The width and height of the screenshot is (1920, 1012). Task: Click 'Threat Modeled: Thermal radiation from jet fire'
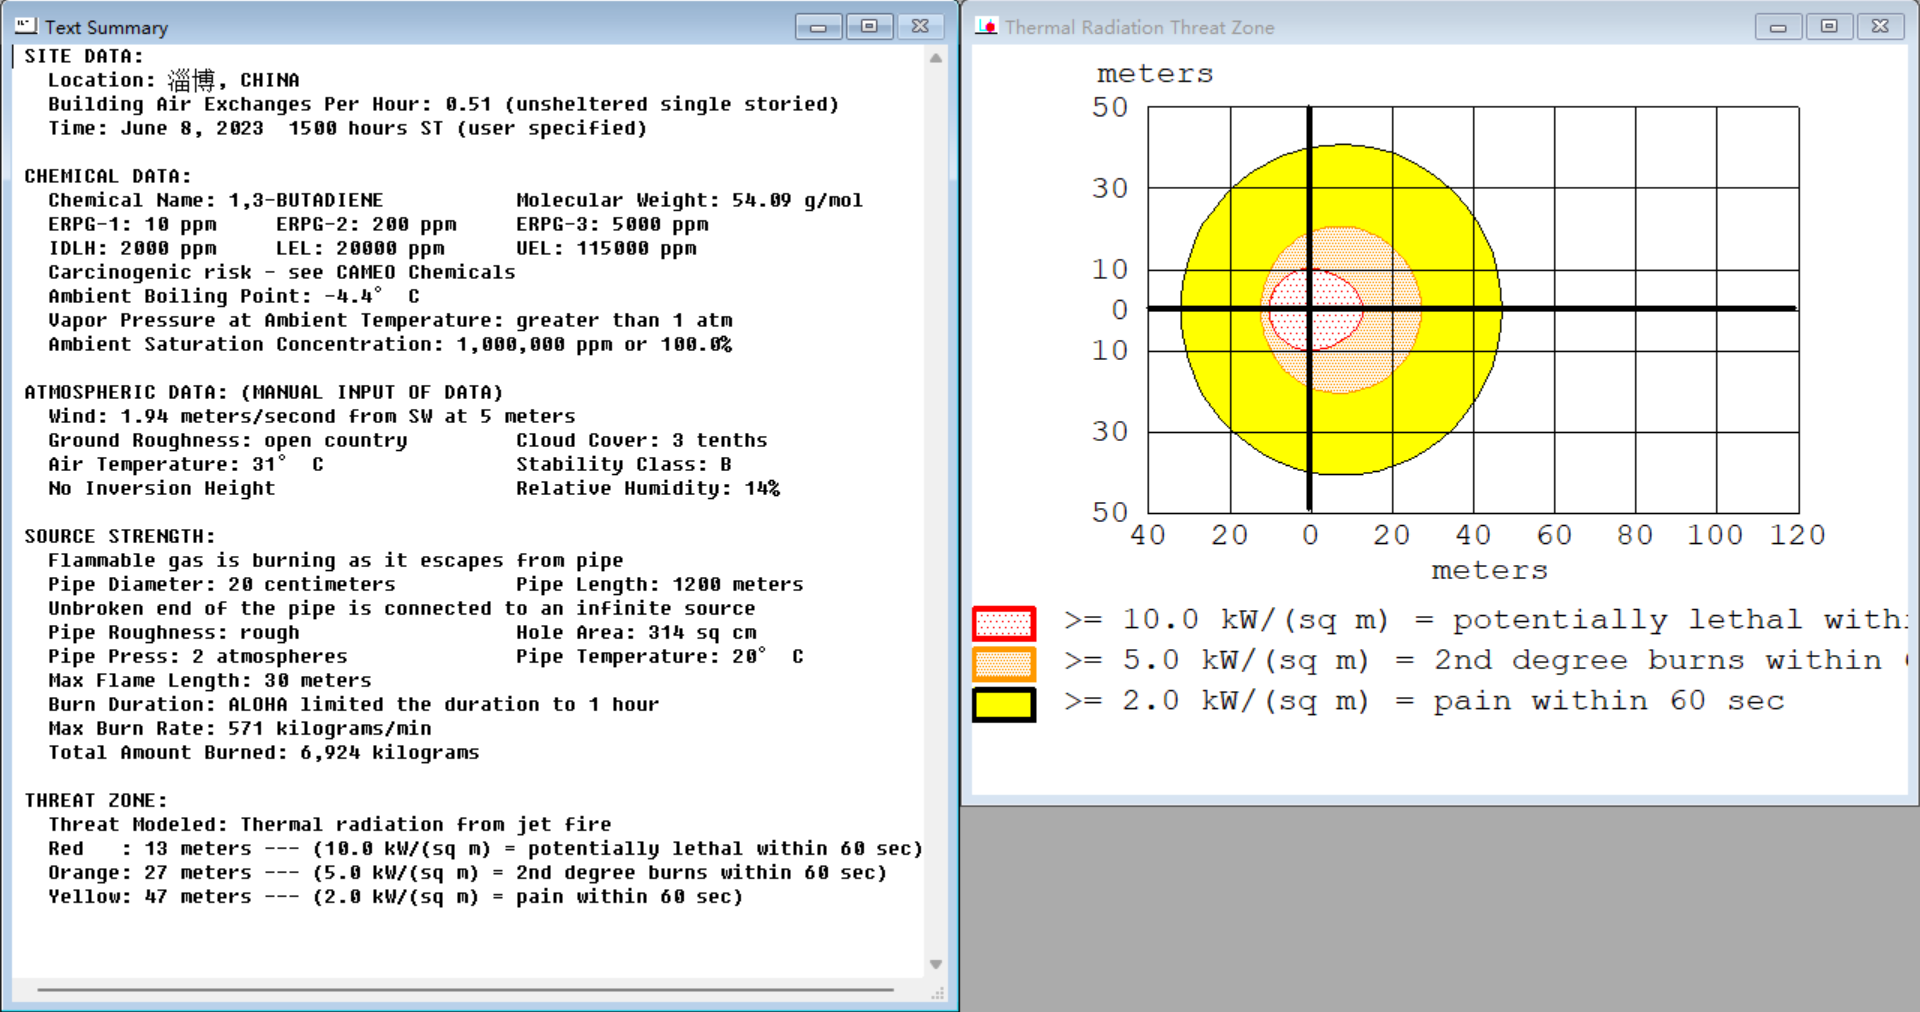pos(330,824)
